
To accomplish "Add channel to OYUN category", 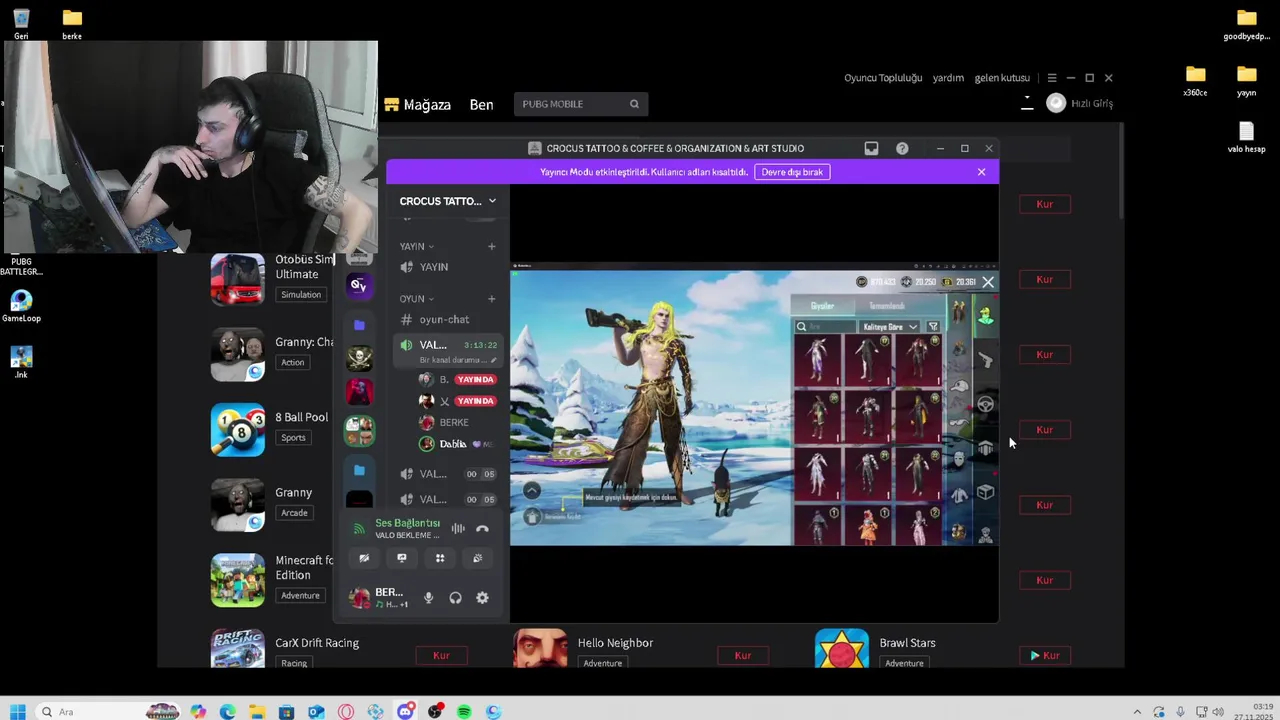I will (491, 298).
